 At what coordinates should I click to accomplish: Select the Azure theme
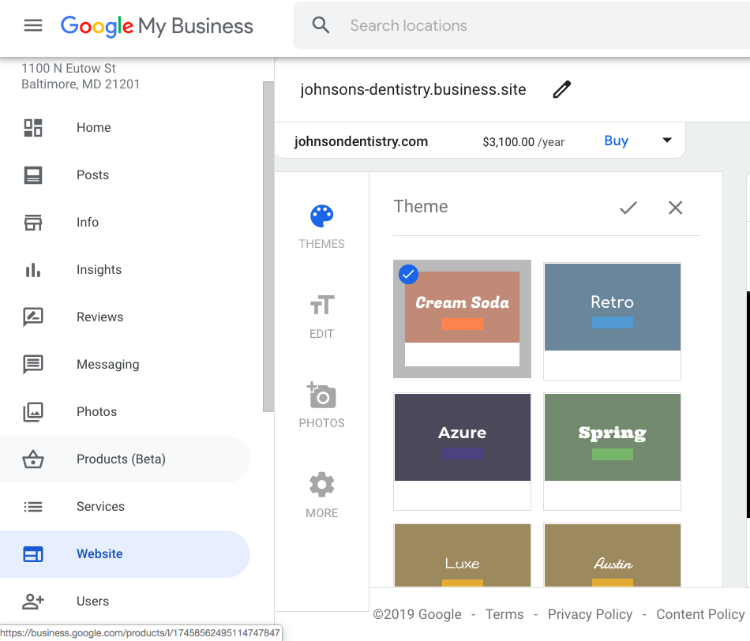point(462,452)
